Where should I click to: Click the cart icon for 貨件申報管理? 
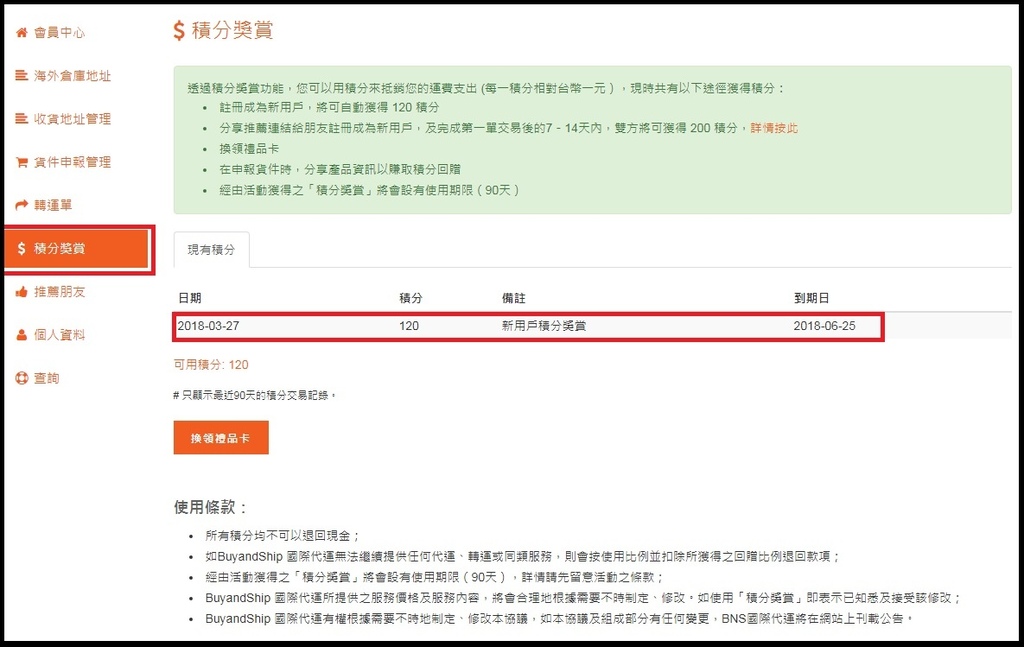pos(21,162)
